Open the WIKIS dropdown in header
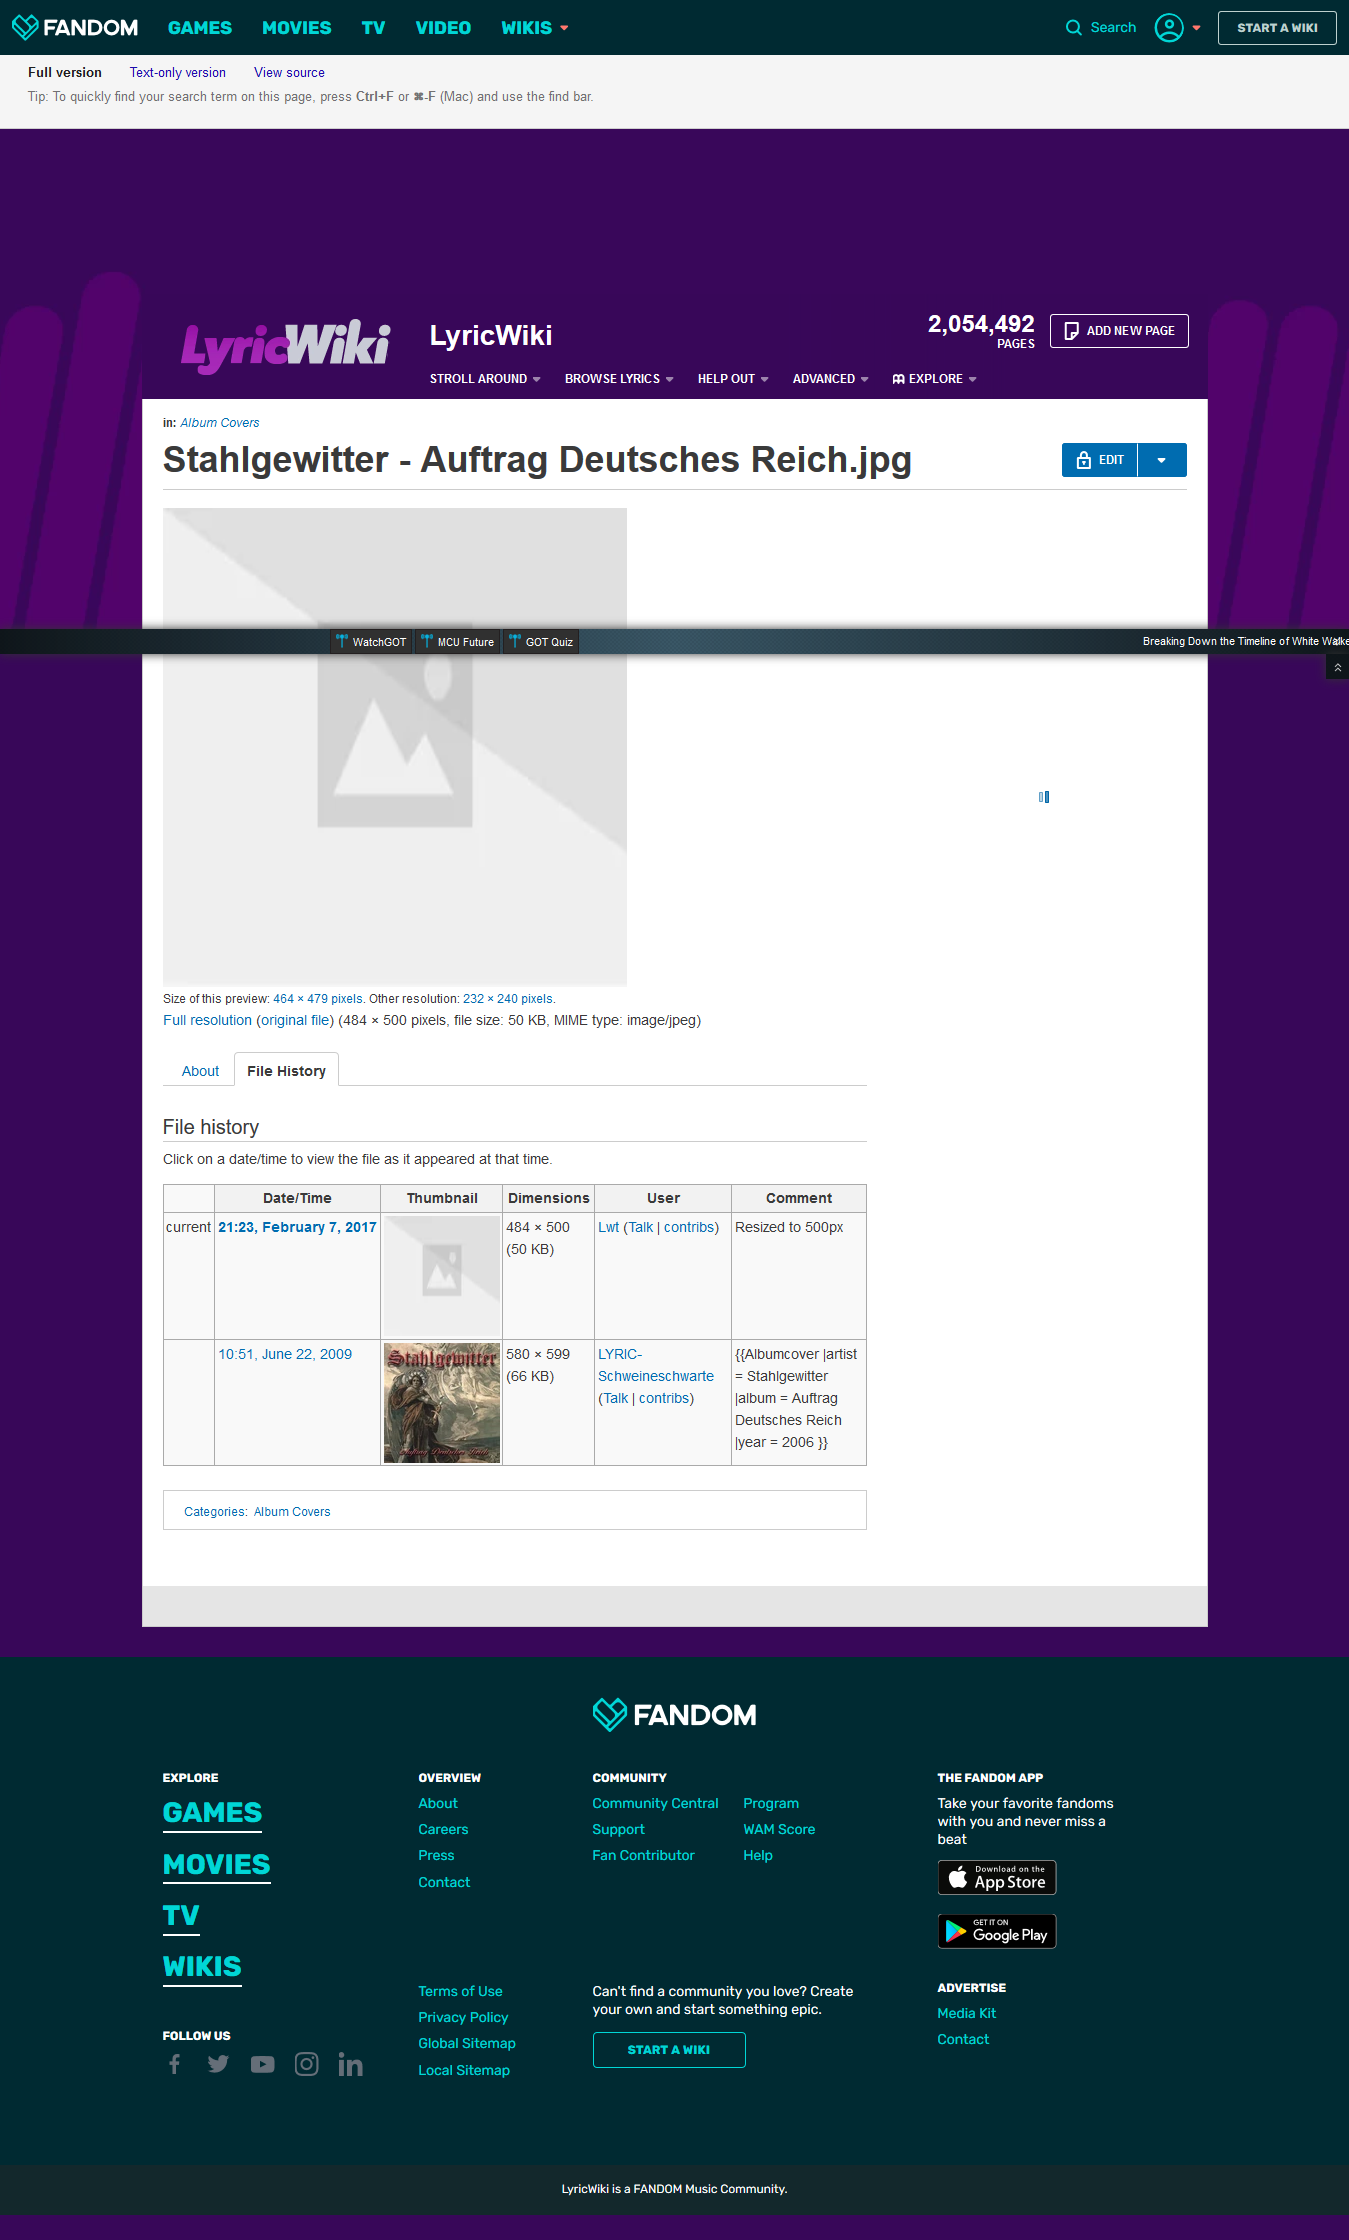Image resolution: width=1349 pixels, height=2240 pixels. point(534,28)
